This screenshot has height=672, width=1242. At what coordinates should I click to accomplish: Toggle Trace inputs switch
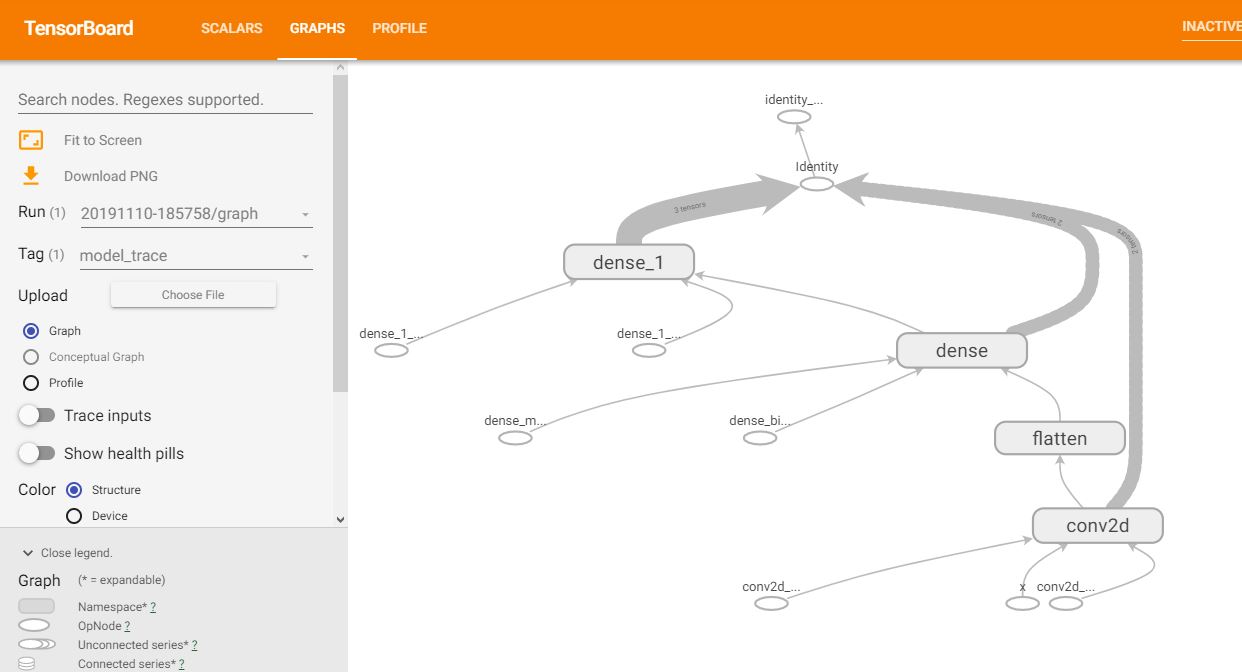(37, 415)
